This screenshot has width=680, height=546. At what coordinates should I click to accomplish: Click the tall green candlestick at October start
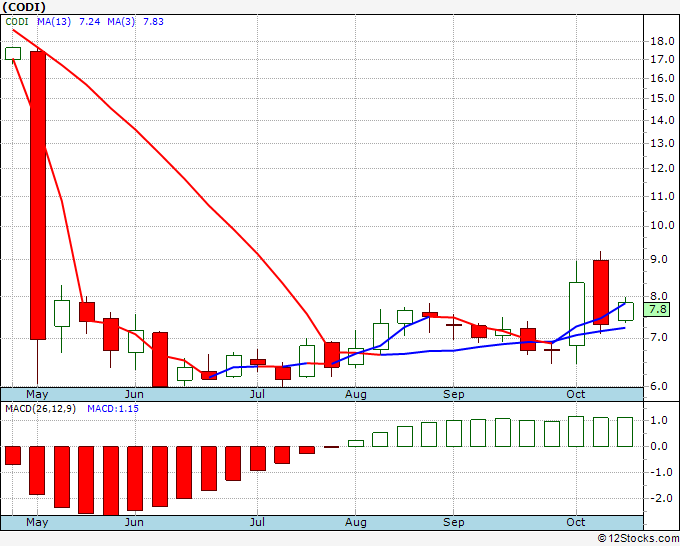[x=577, y=314]
